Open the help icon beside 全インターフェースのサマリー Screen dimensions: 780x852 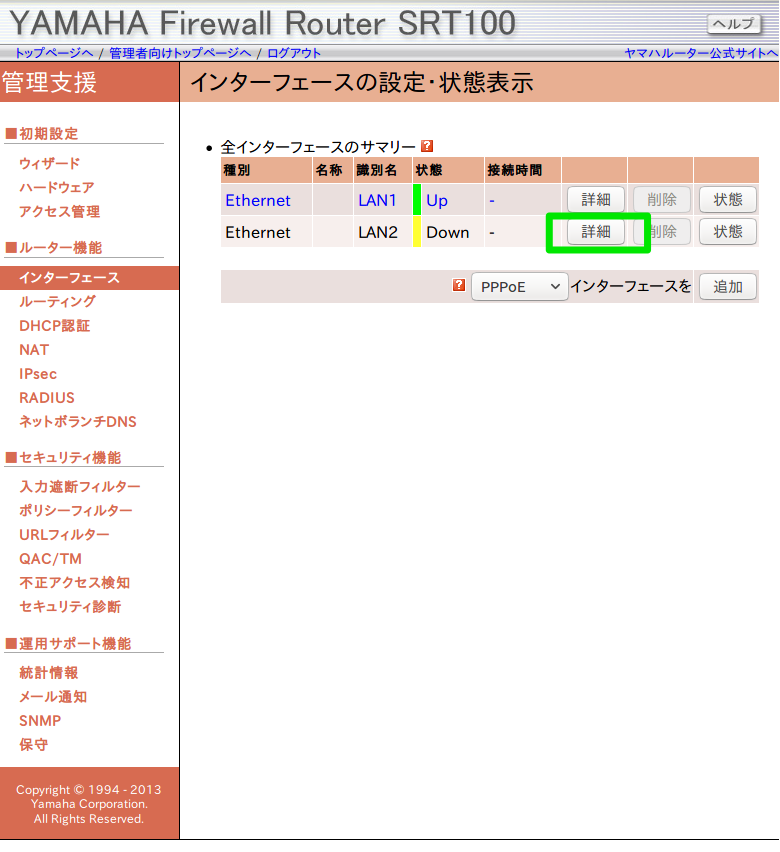[x=427, y=146]
